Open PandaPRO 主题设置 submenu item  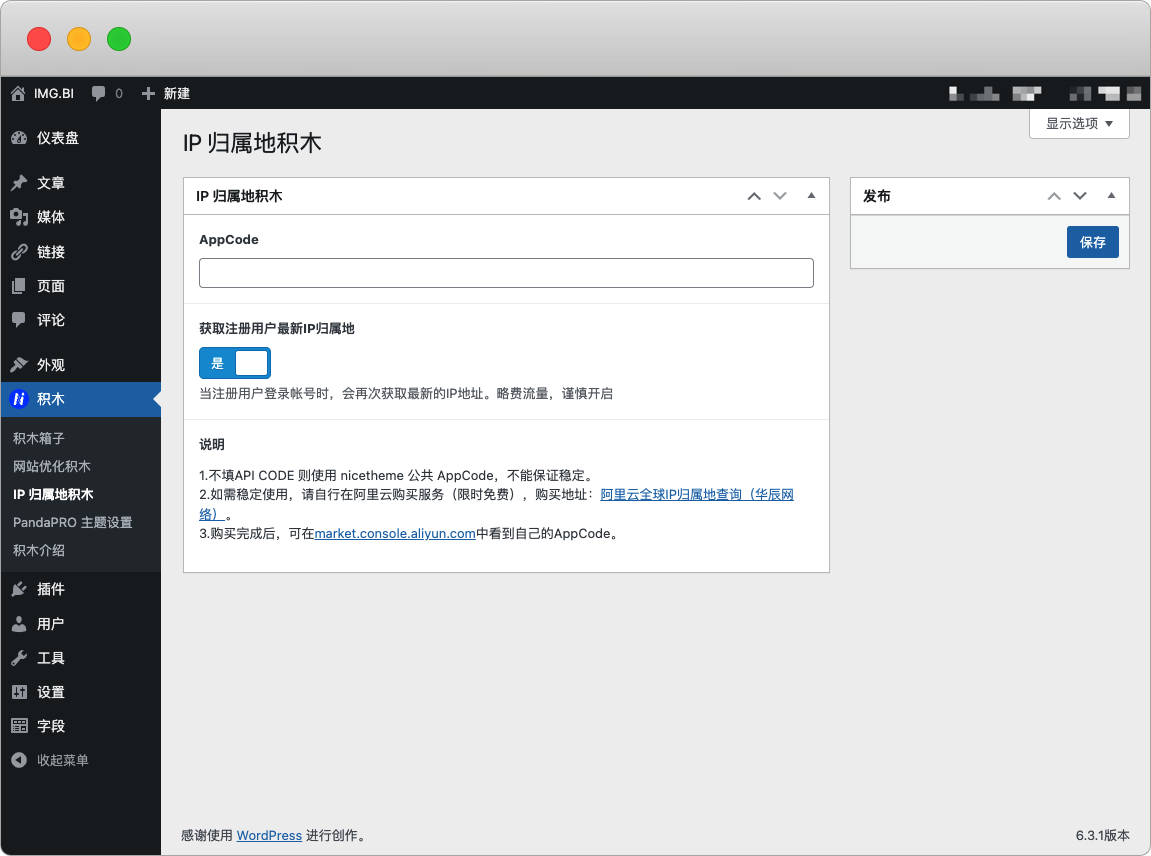tap(73, 522)
